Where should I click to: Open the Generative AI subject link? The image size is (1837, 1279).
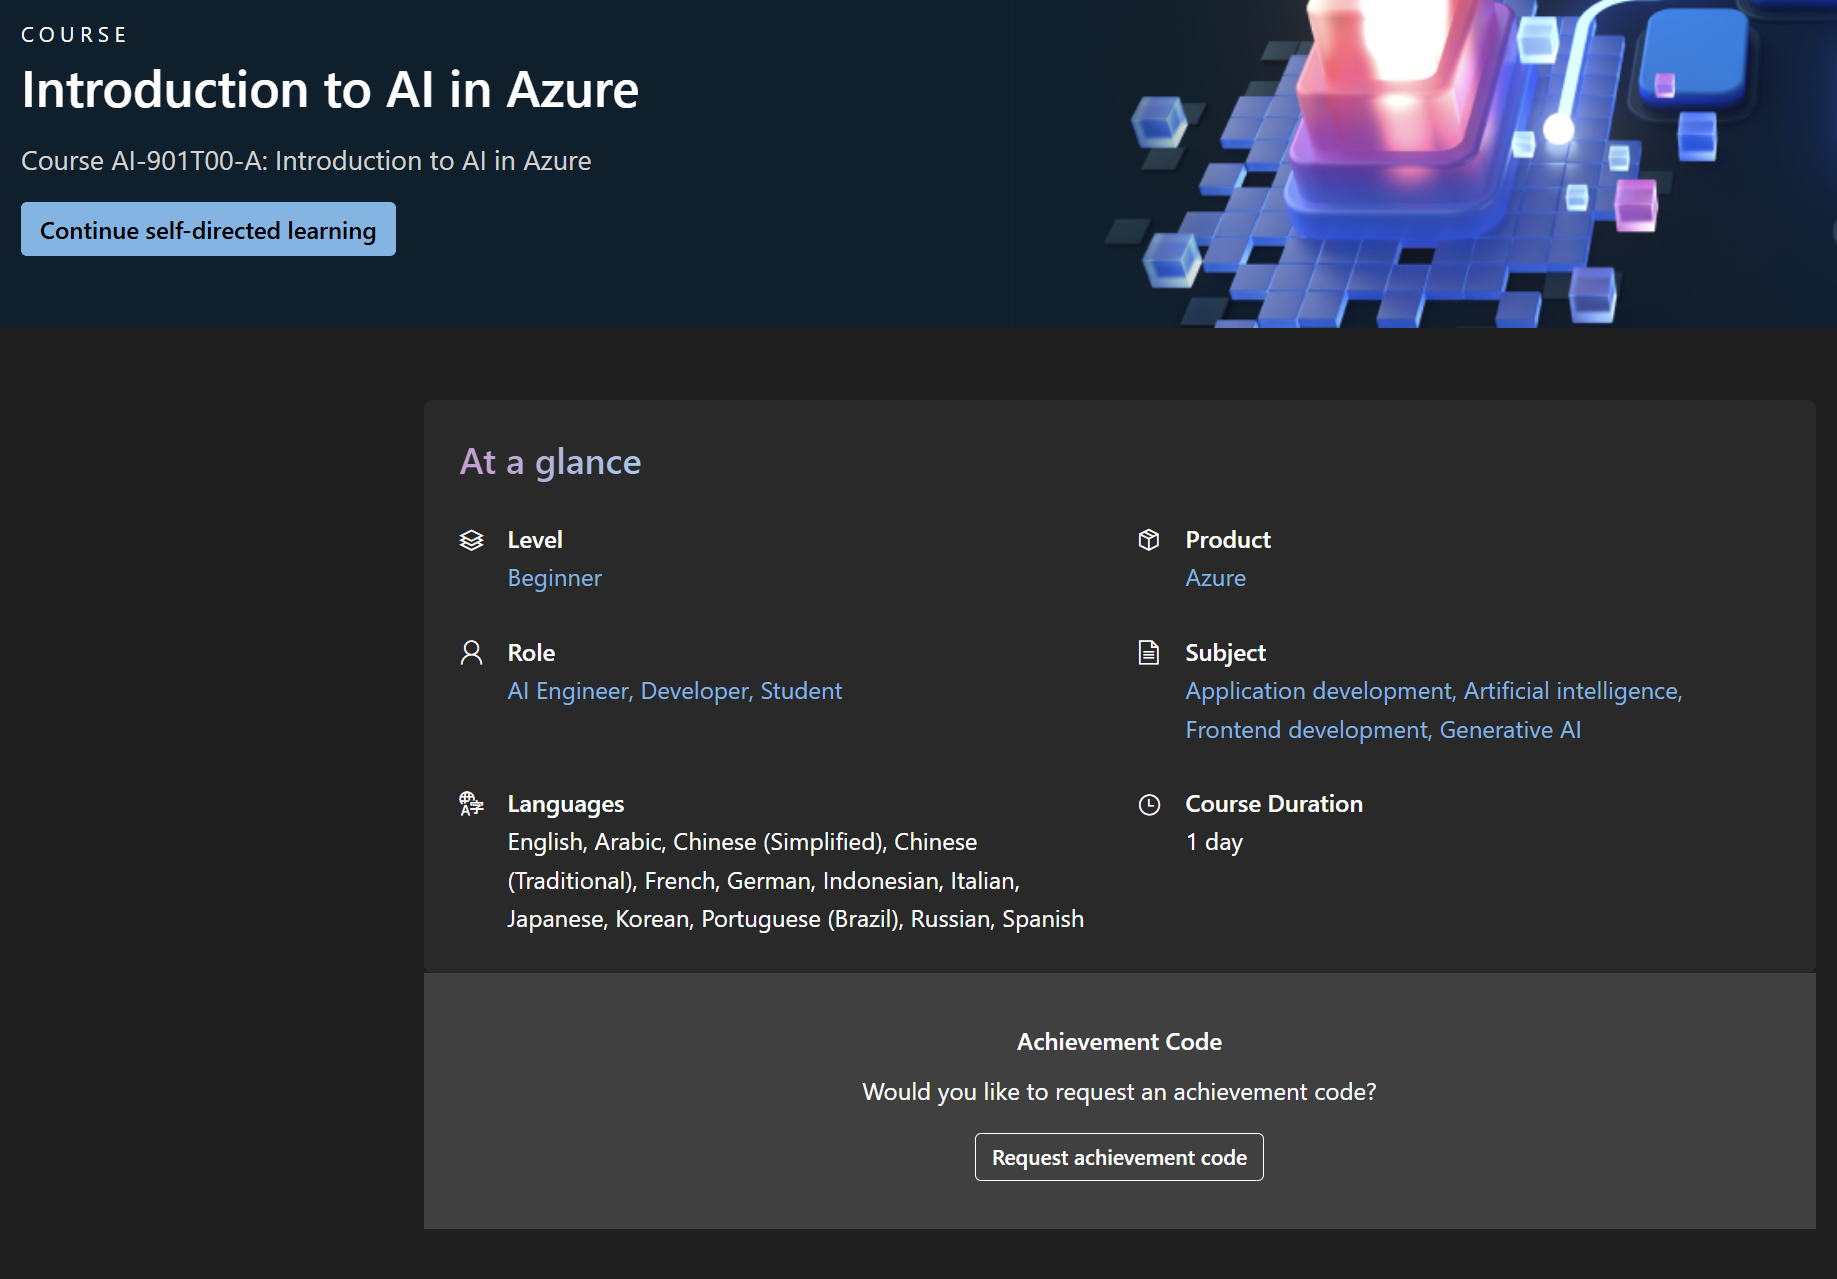click(x=1510, y=730)
